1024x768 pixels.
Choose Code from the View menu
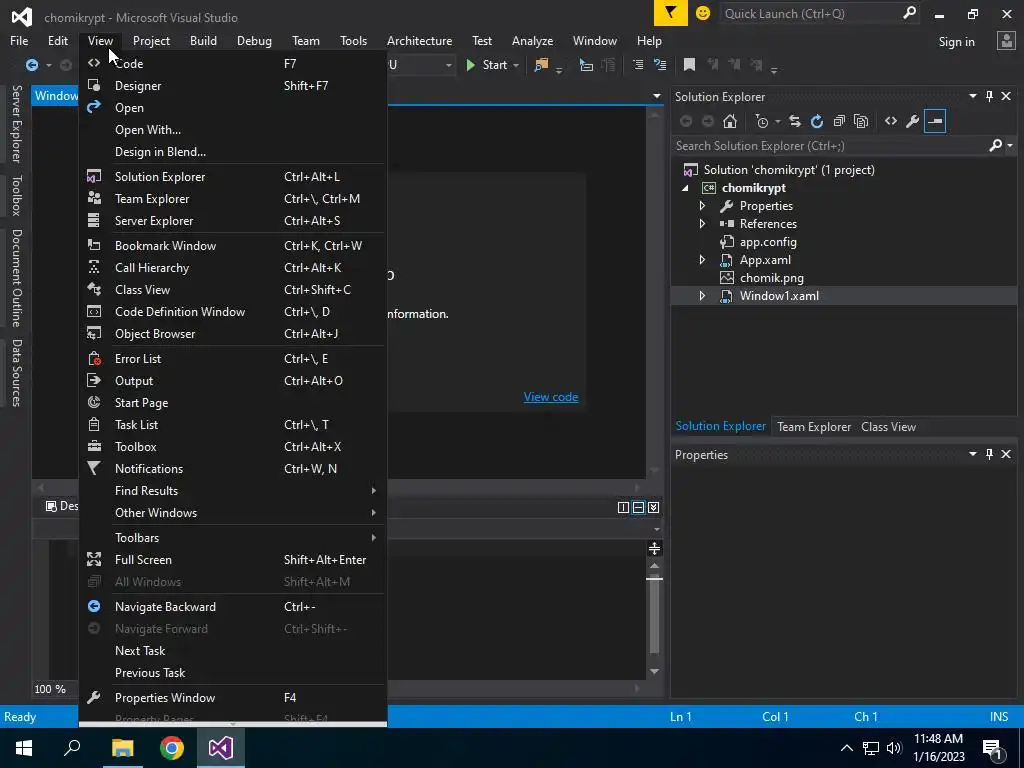pos(232,63)
